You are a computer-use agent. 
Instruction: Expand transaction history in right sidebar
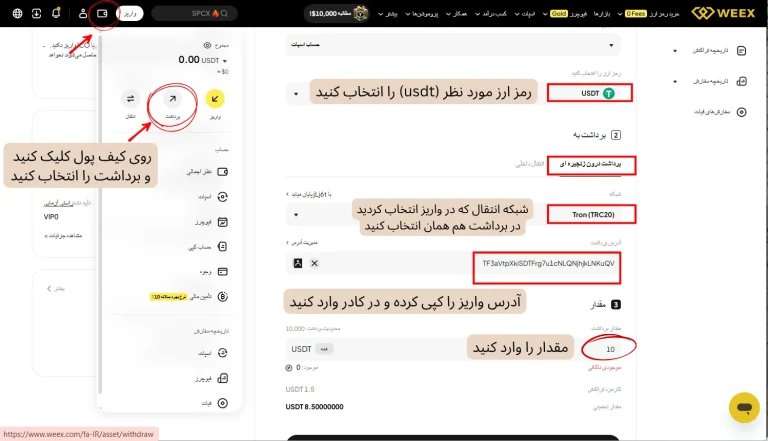pos(675,51)
